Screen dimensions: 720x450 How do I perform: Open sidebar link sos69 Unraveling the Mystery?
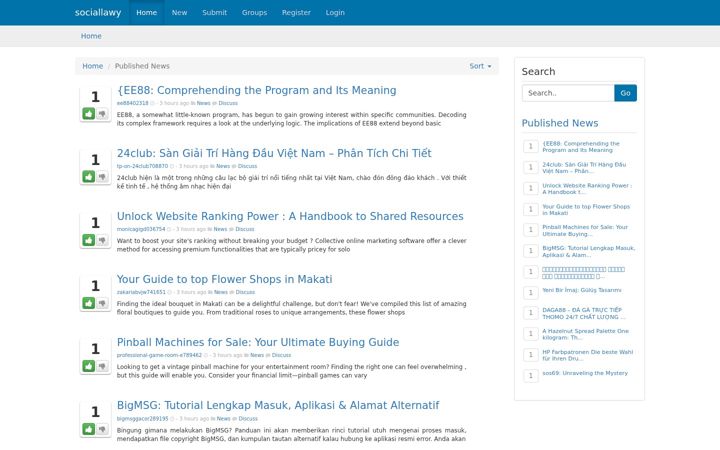[x=585, y=373]
